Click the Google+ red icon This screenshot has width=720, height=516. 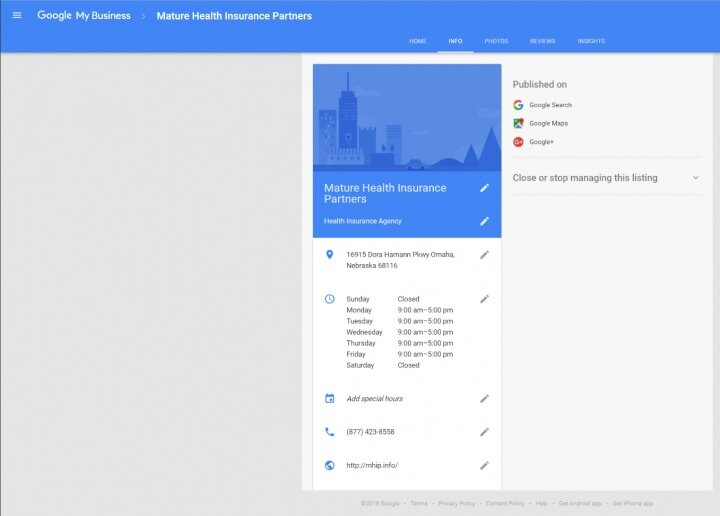tap(518, 142)
